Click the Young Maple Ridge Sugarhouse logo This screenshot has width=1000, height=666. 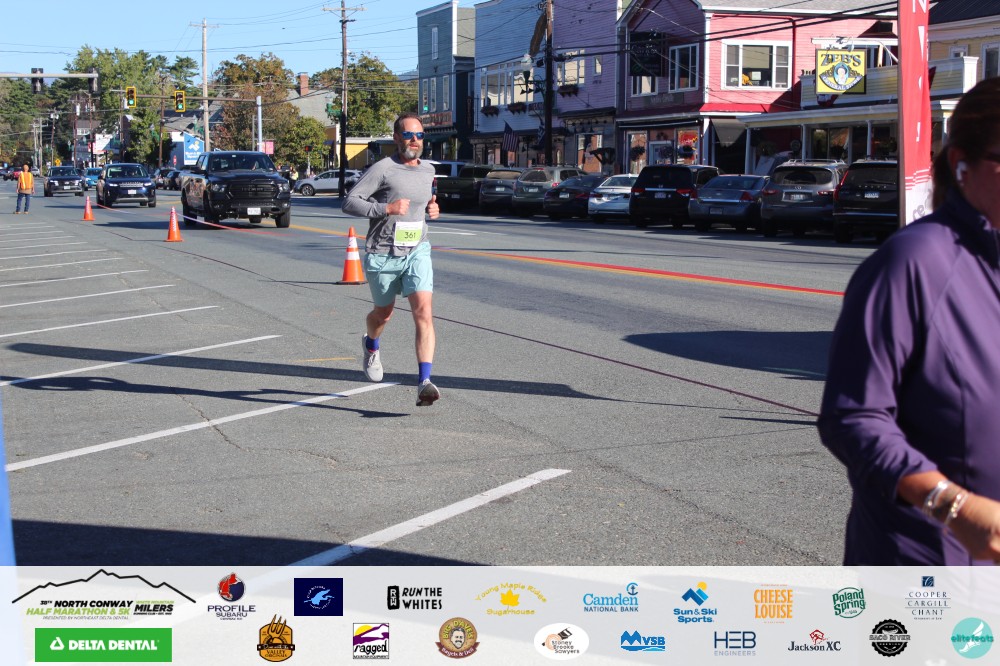click(x=510, y=599)
